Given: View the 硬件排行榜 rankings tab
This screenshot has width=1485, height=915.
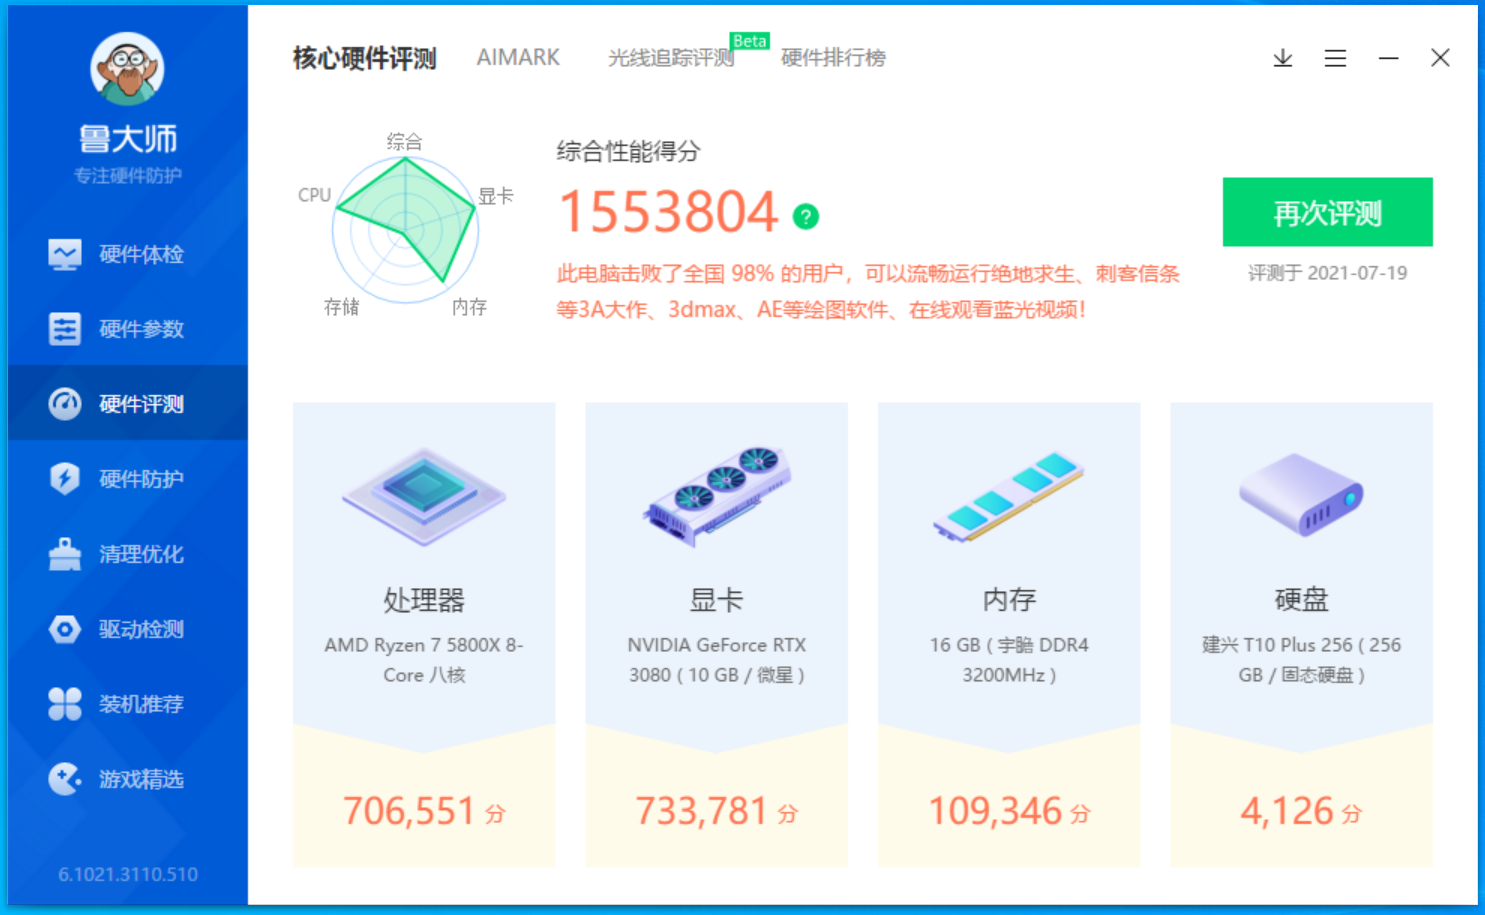Looking at the screenshot, I should click(x=833, y=57).
